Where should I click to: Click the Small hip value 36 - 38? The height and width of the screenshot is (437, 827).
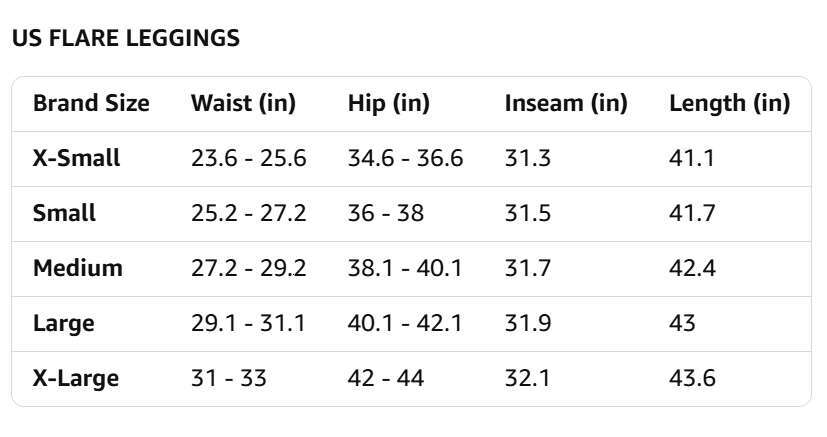tap(386, 213)
